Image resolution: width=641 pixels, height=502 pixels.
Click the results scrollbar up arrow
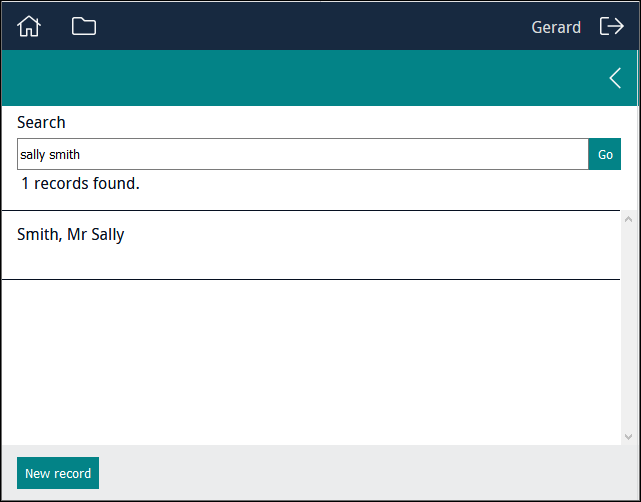tap(629, 220)
